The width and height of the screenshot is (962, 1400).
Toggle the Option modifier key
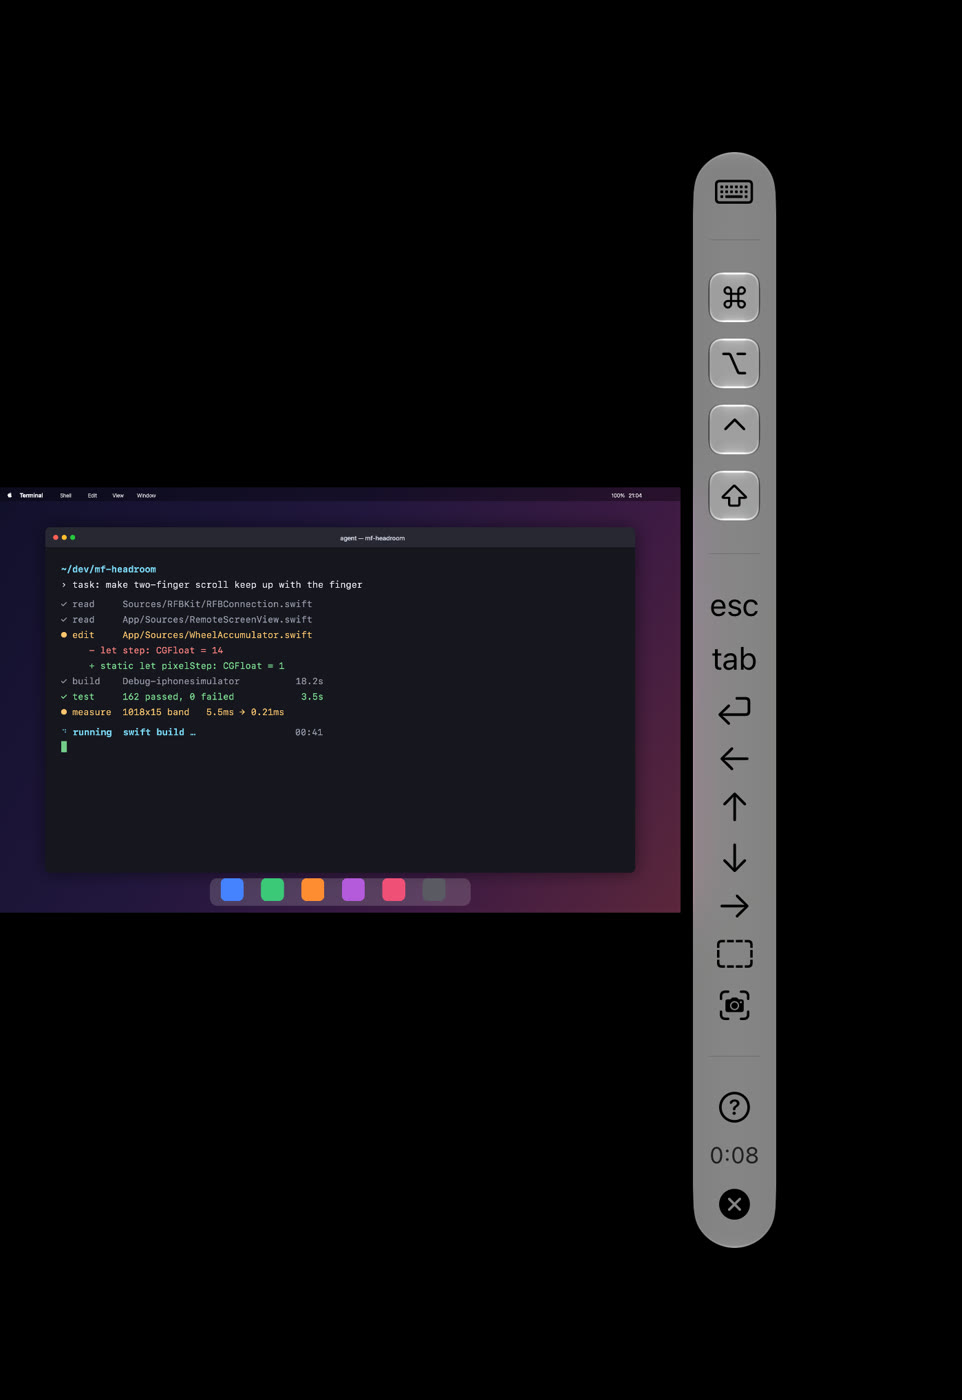click(734, 363)
